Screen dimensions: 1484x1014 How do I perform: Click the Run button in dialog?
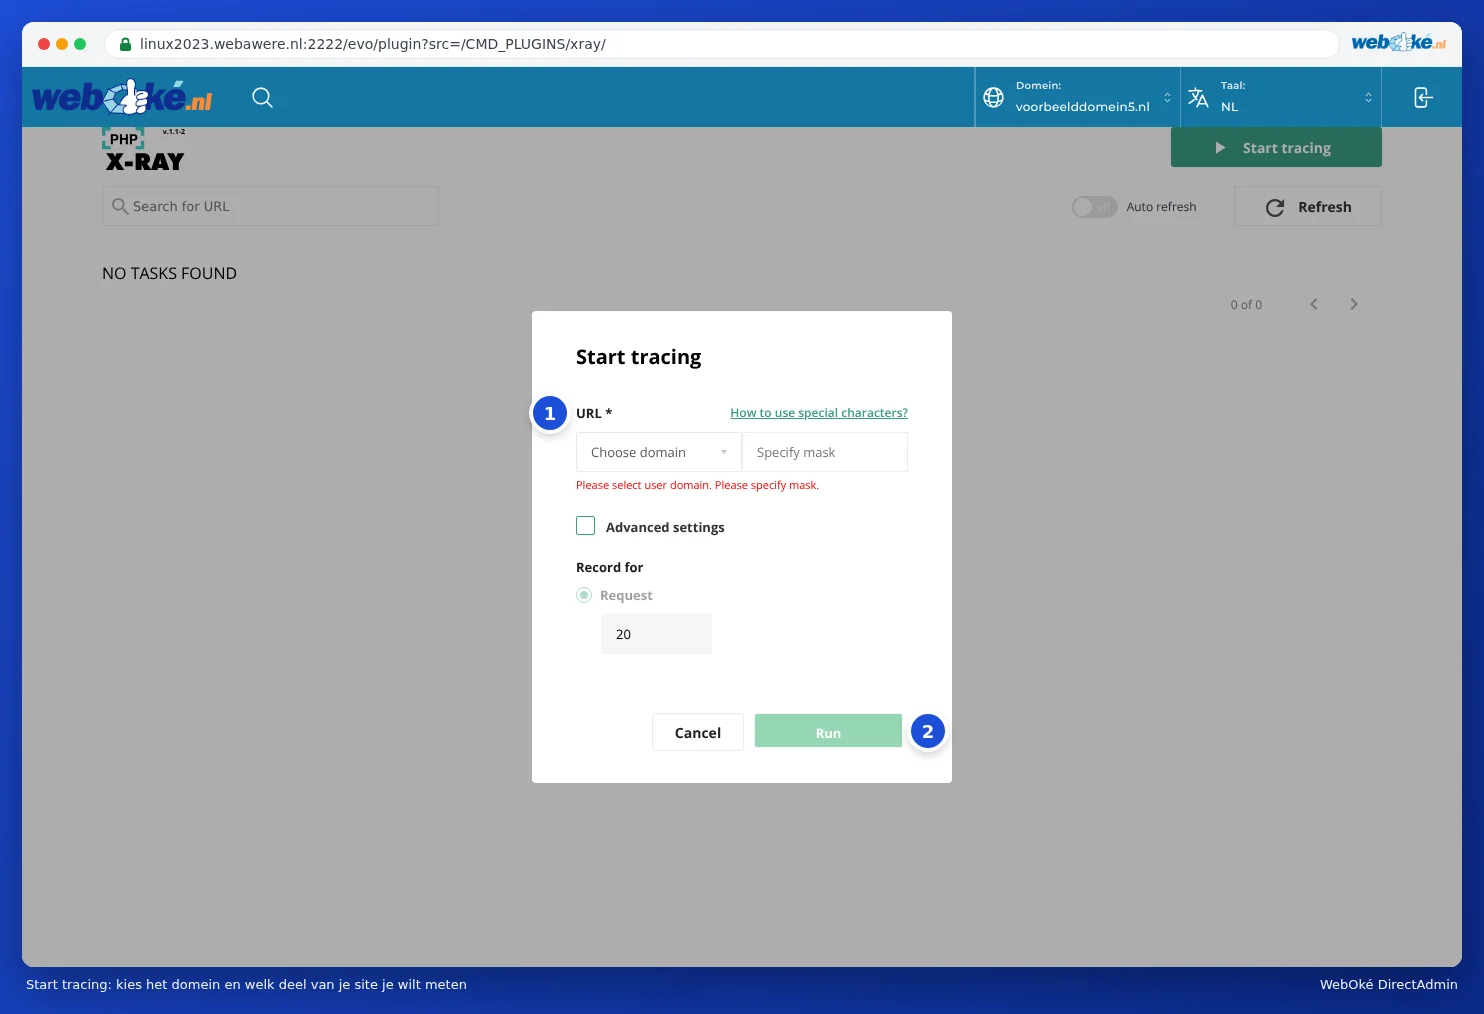(x=828, y=732)
